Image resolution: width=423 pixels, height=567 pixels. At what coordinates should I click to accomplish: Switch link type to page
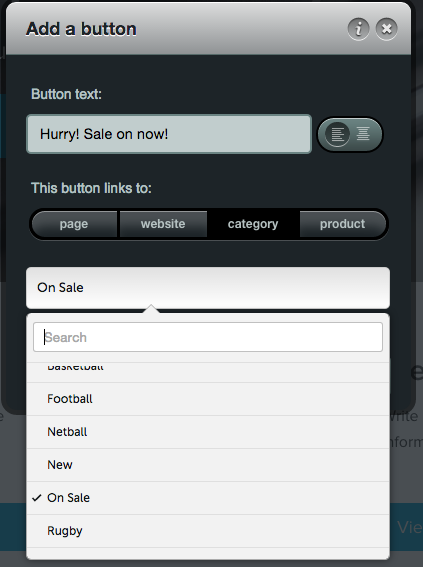(x=74, y=224)
